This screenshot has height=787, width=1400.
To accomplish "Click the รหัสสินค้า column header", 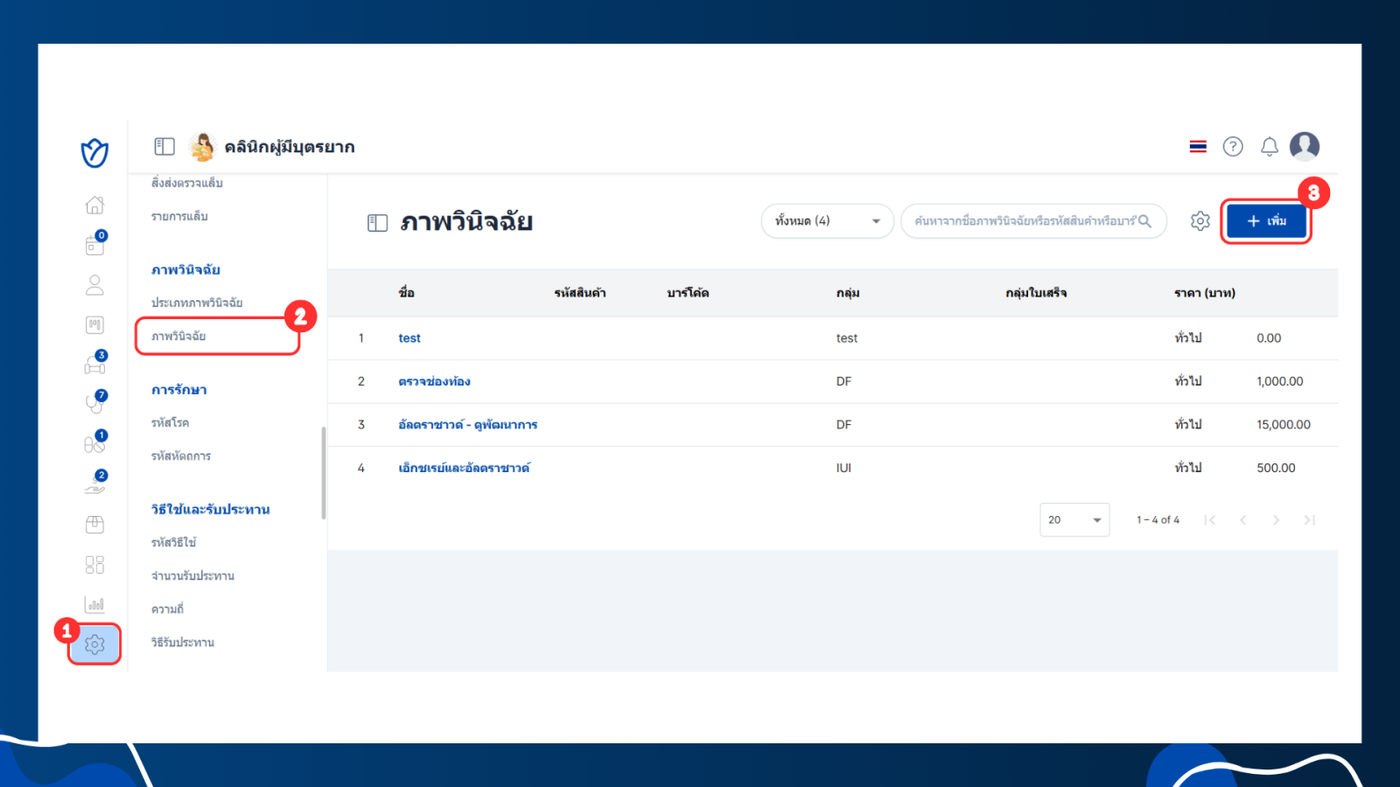I will pyautogui.click(x=580, y=293).
